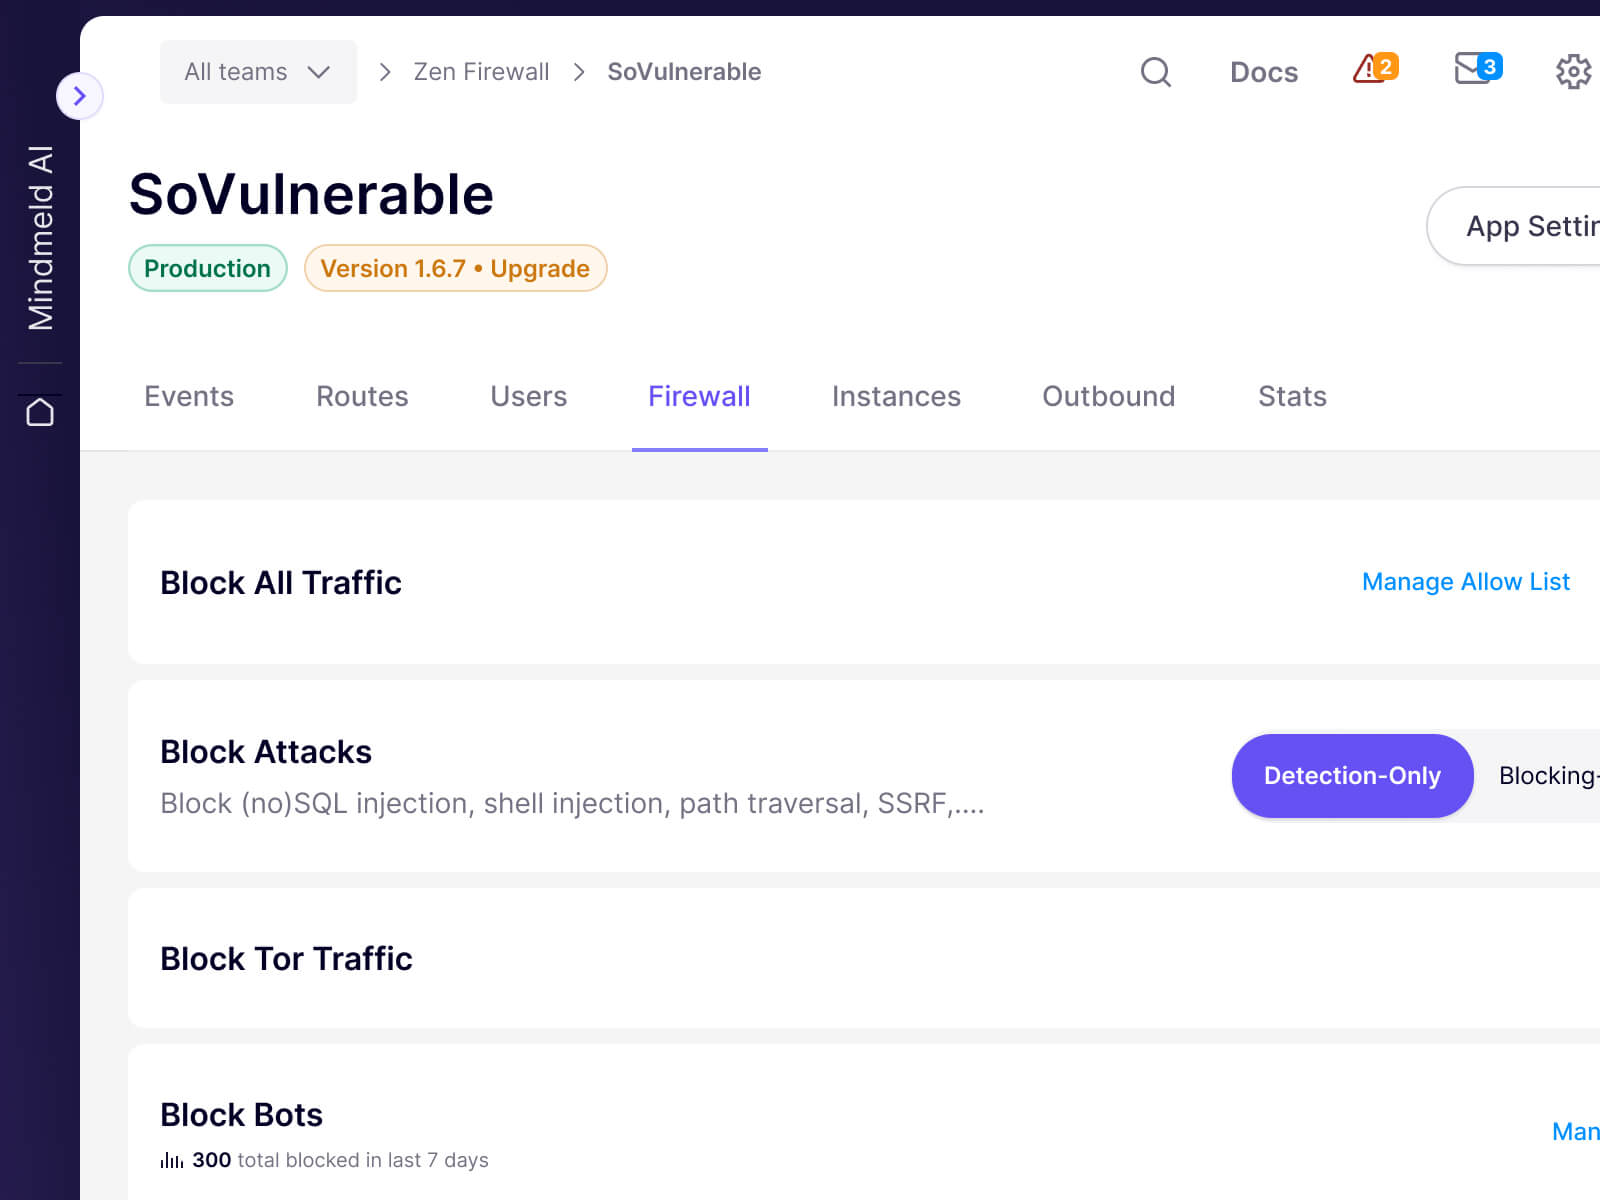This screenshot has width=1600, height=1200.
Task: Expand the sidebar with the chevron button
Action: pos(80,96)
